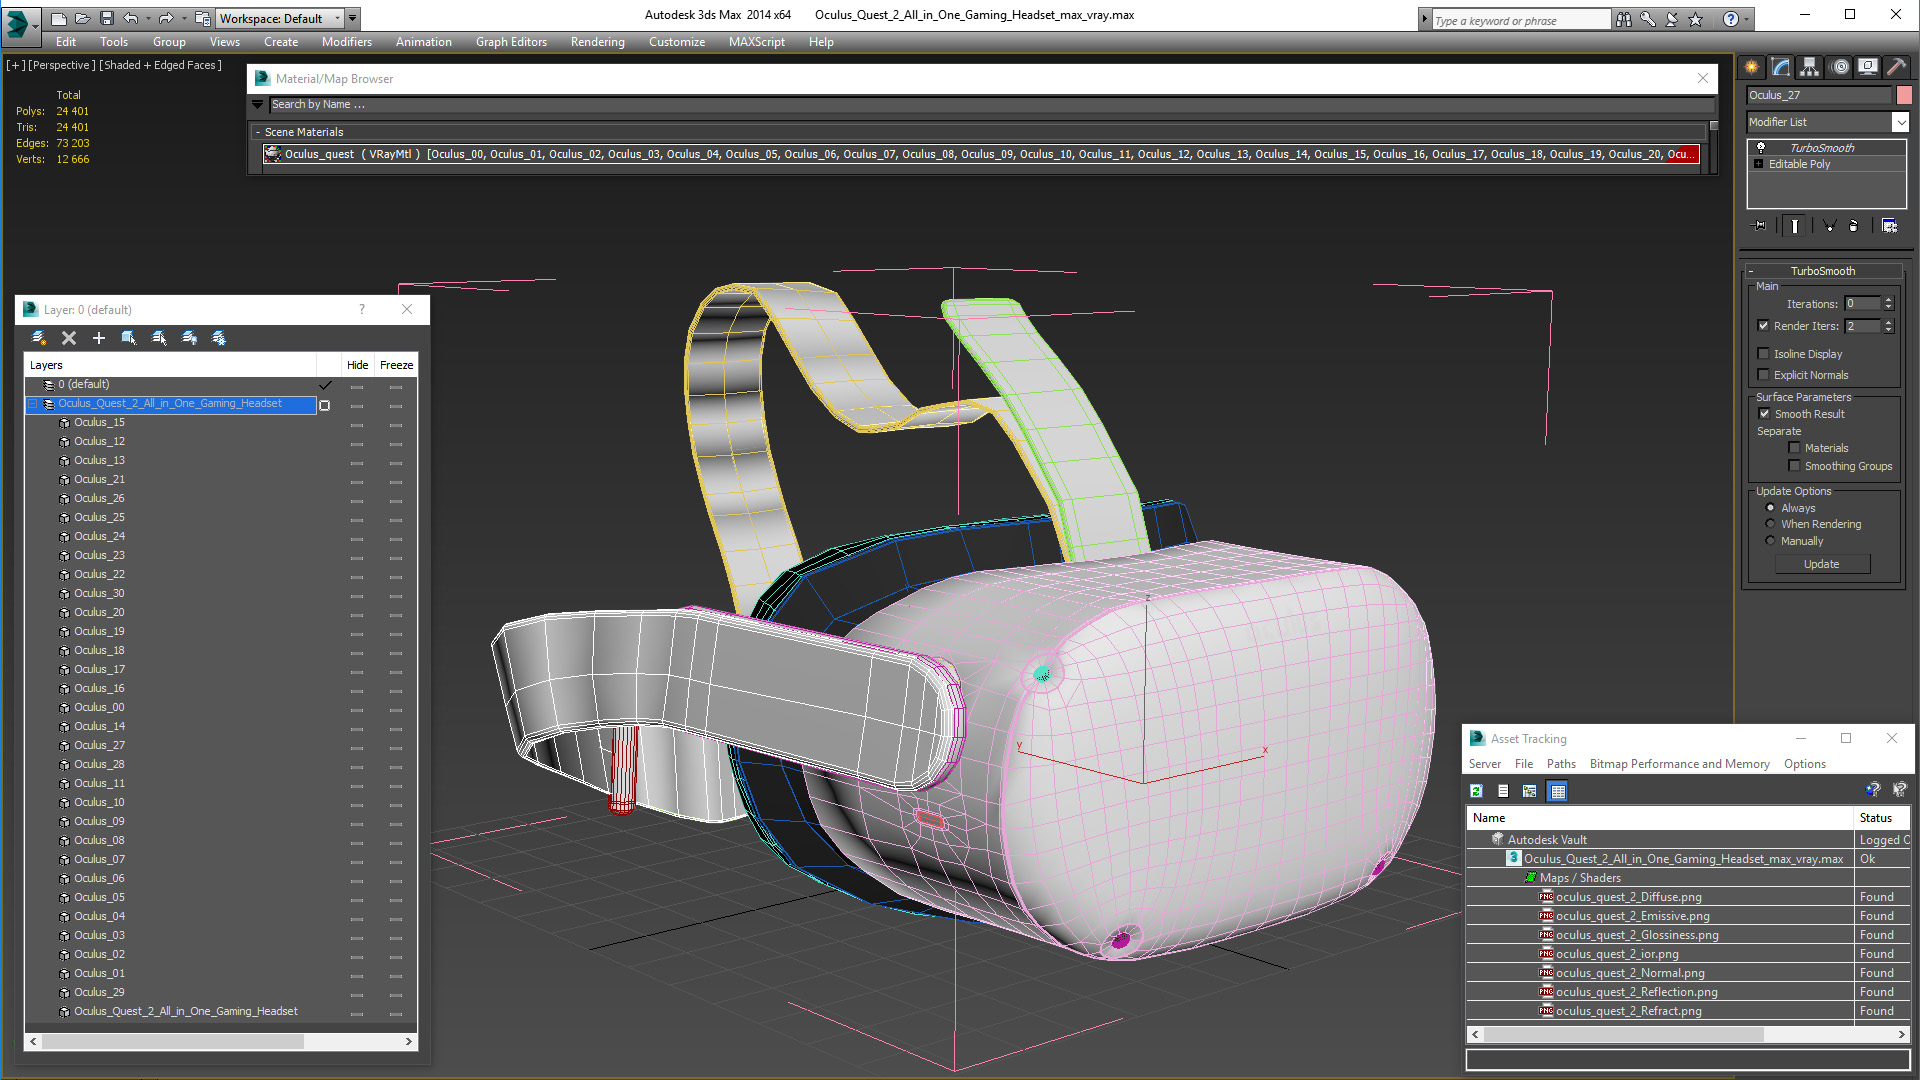Click the Update button in TurboSmooth
Screen dimensions: 1920x1080
point(1822,564)
